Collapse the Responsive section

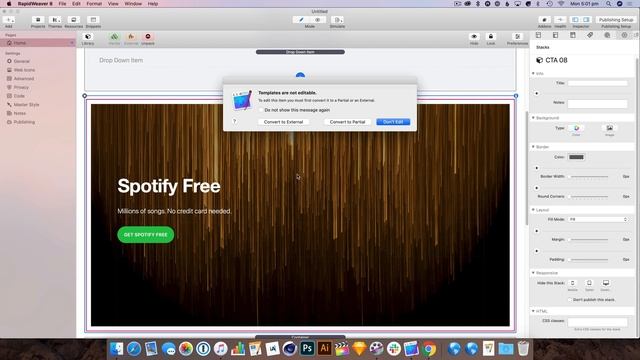pos(533,273)
